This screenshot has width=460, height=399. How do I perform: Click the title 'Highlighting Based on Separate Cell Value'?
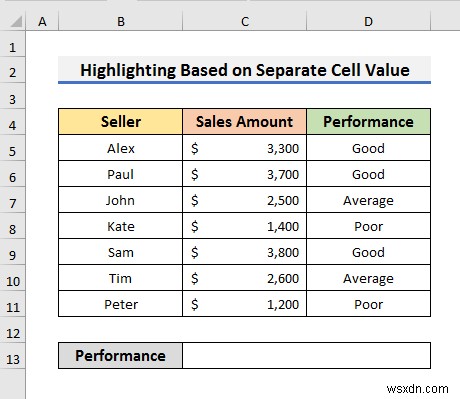tap(245, 70)
